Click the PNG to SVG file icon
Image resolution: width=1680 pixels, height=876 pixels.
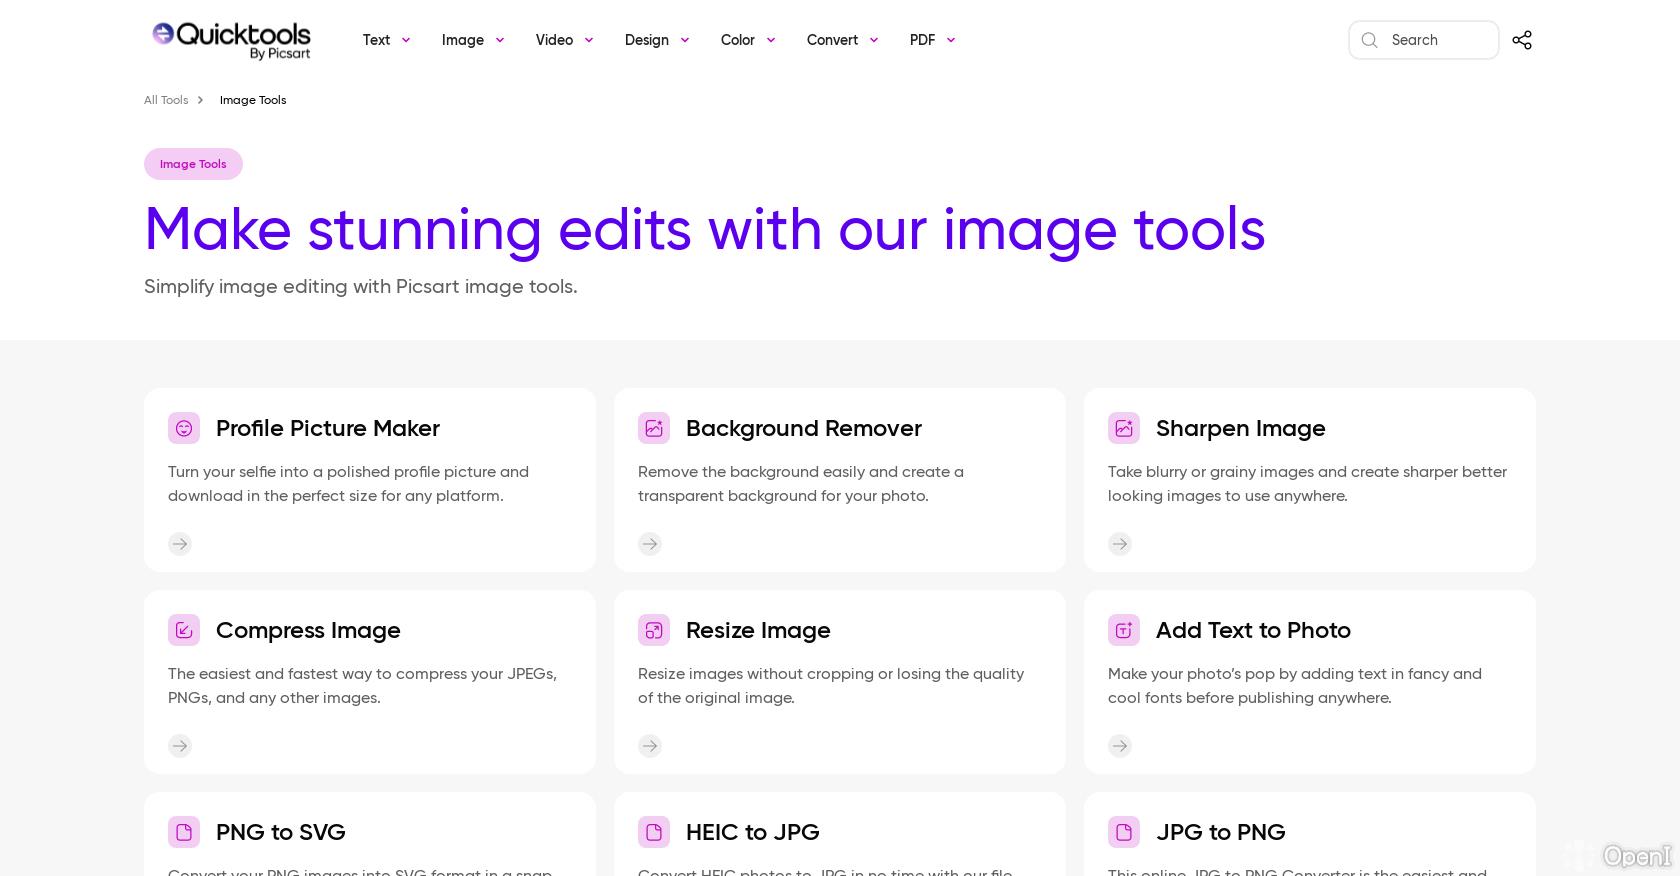184,832
